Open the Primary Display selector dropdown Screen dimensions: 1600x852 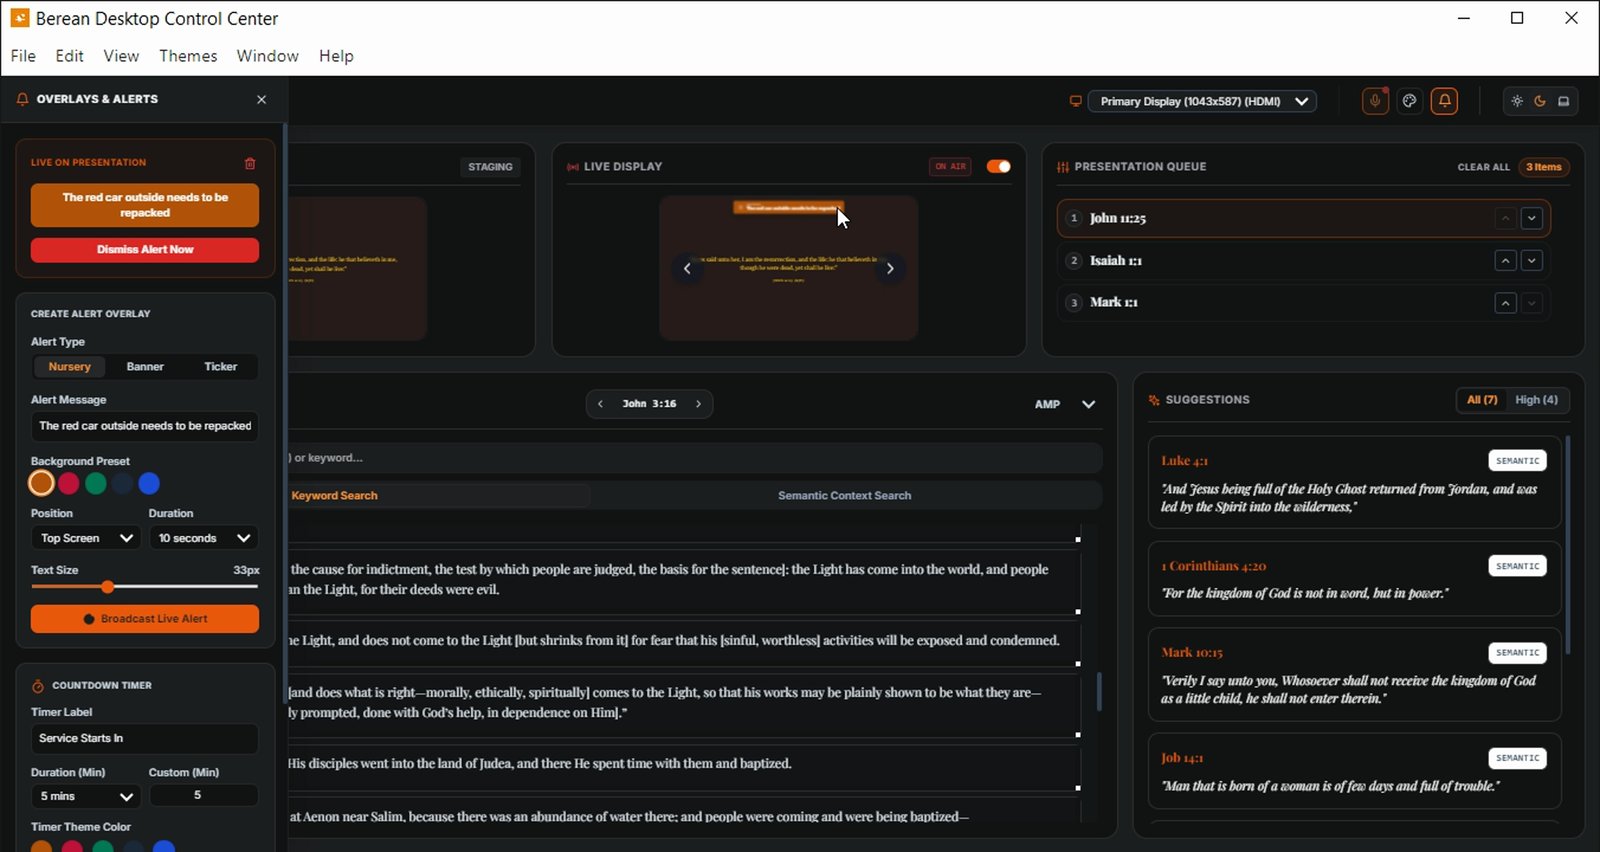coord(1202,101)
